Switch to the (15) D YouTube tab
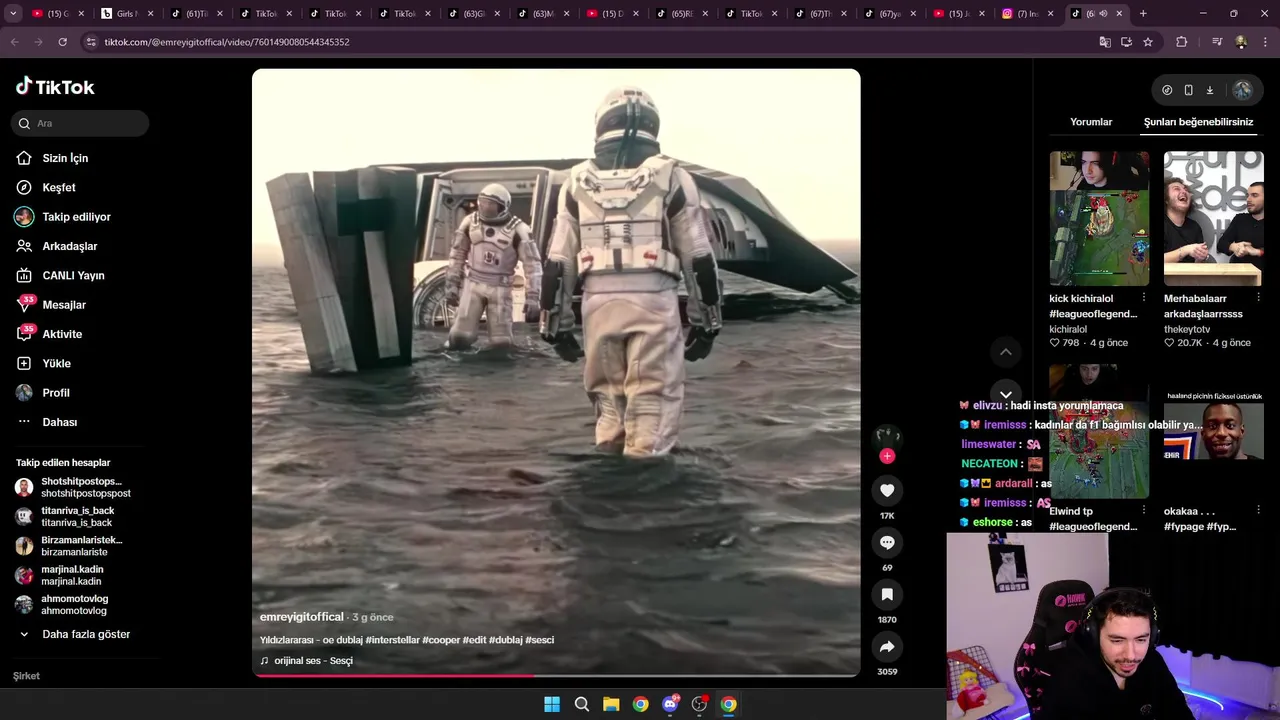Viewport: 1280px width, 720px height. point(612,13)
